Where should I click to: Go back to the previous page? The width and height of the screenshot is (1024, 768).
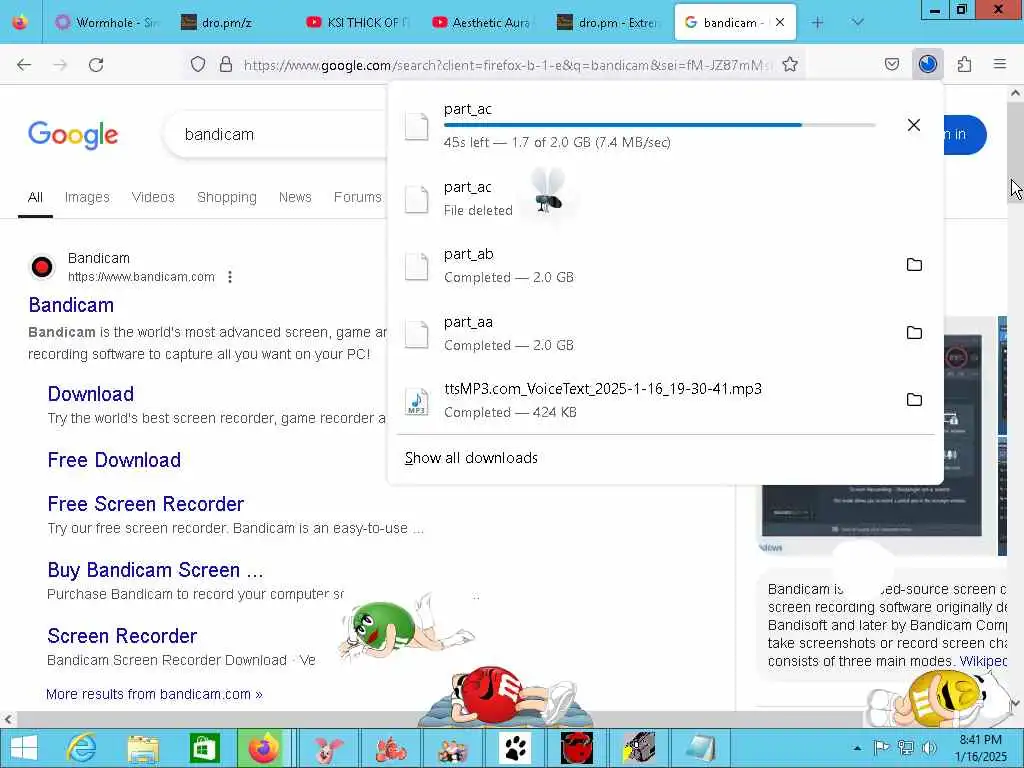[24, 65]
